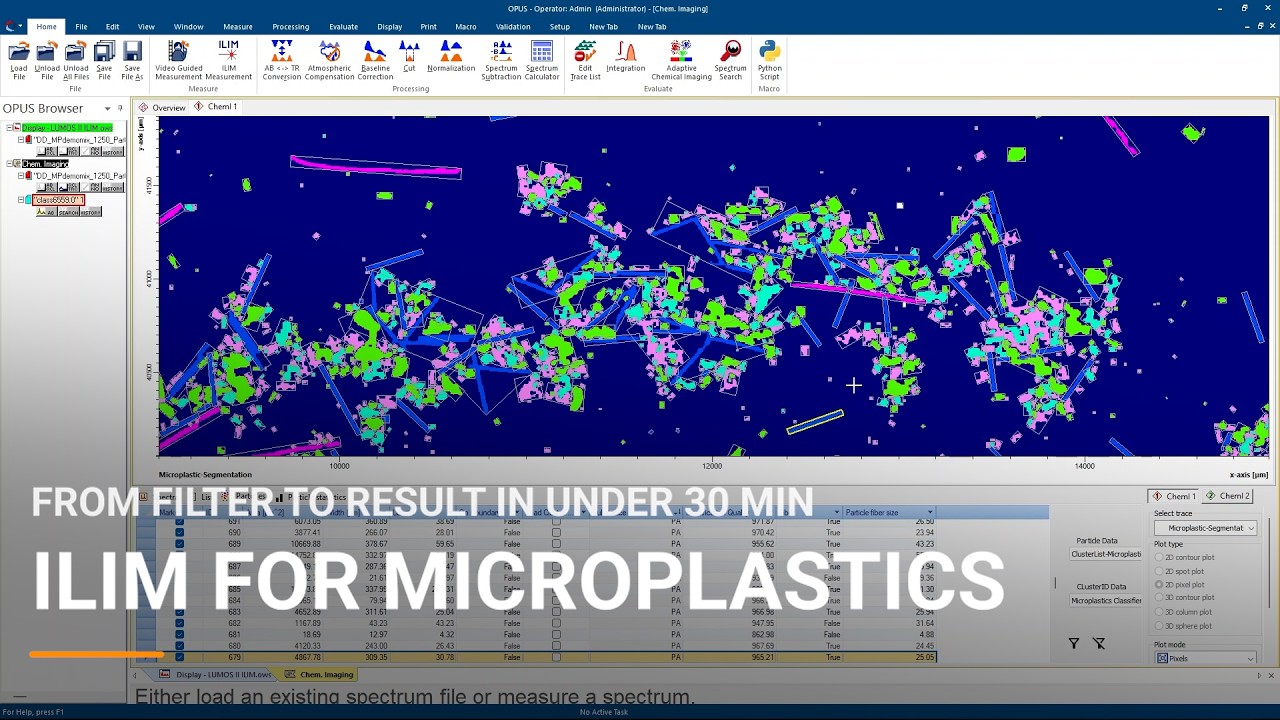This screenshot has height=720, width=1280.
Task: Open the Measure ribbon tab
Action: tap(238, 27)
